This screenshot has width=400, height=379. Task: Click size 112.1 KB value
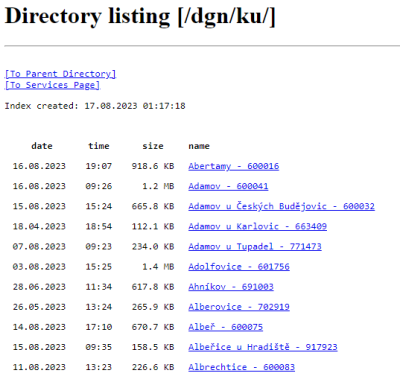tap(153, 226)
